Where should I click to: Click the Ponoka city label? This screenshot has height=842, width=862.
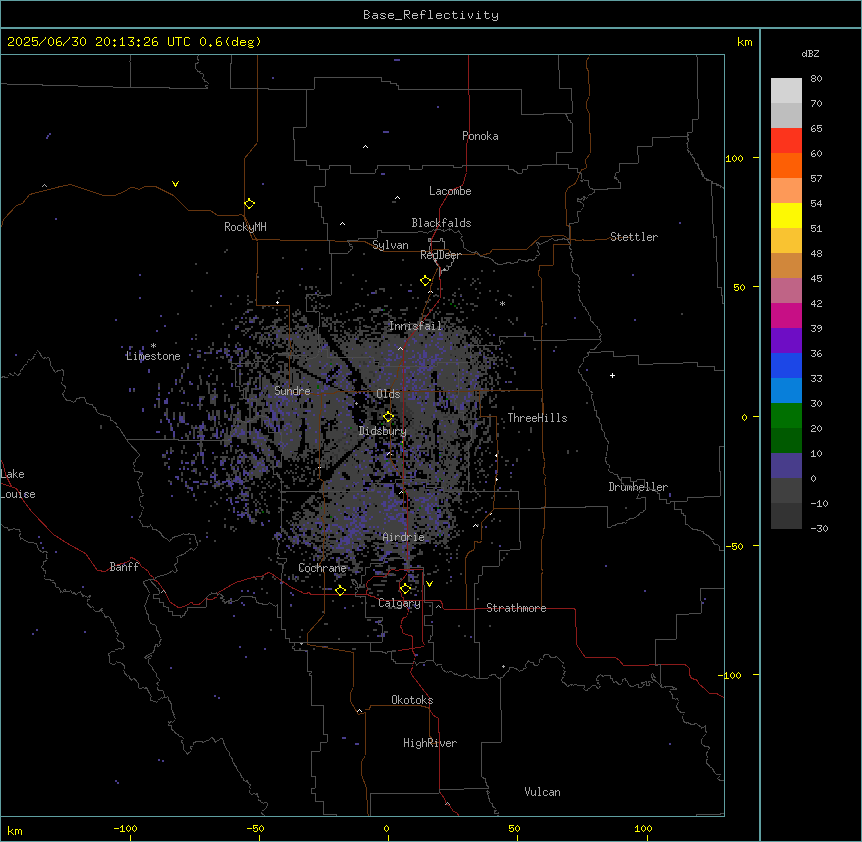(x=480, y=136)
